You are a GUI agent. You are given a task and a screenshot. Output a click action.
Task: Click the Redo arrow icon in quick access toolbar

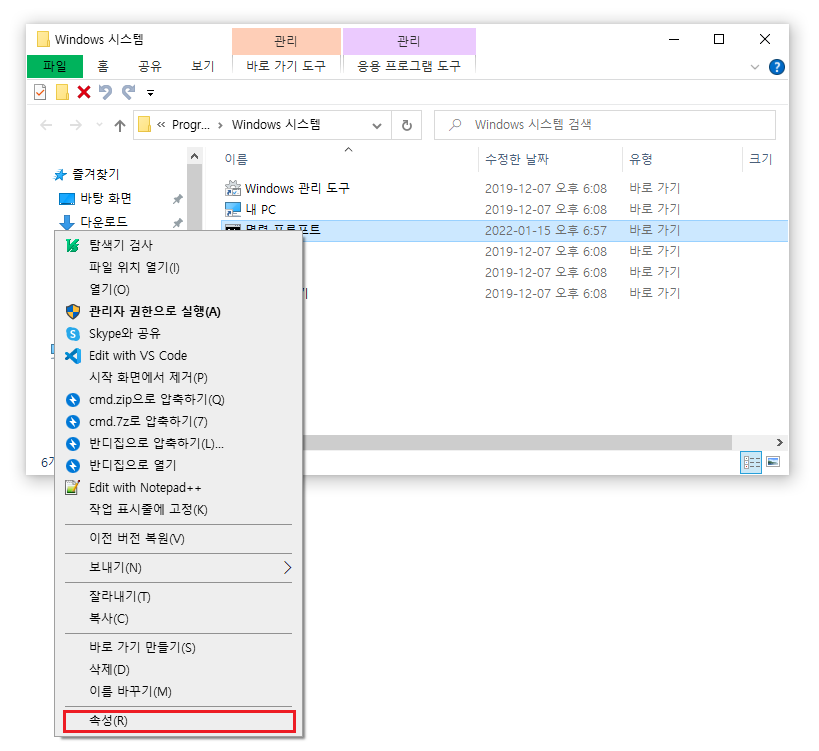(128, 92)
